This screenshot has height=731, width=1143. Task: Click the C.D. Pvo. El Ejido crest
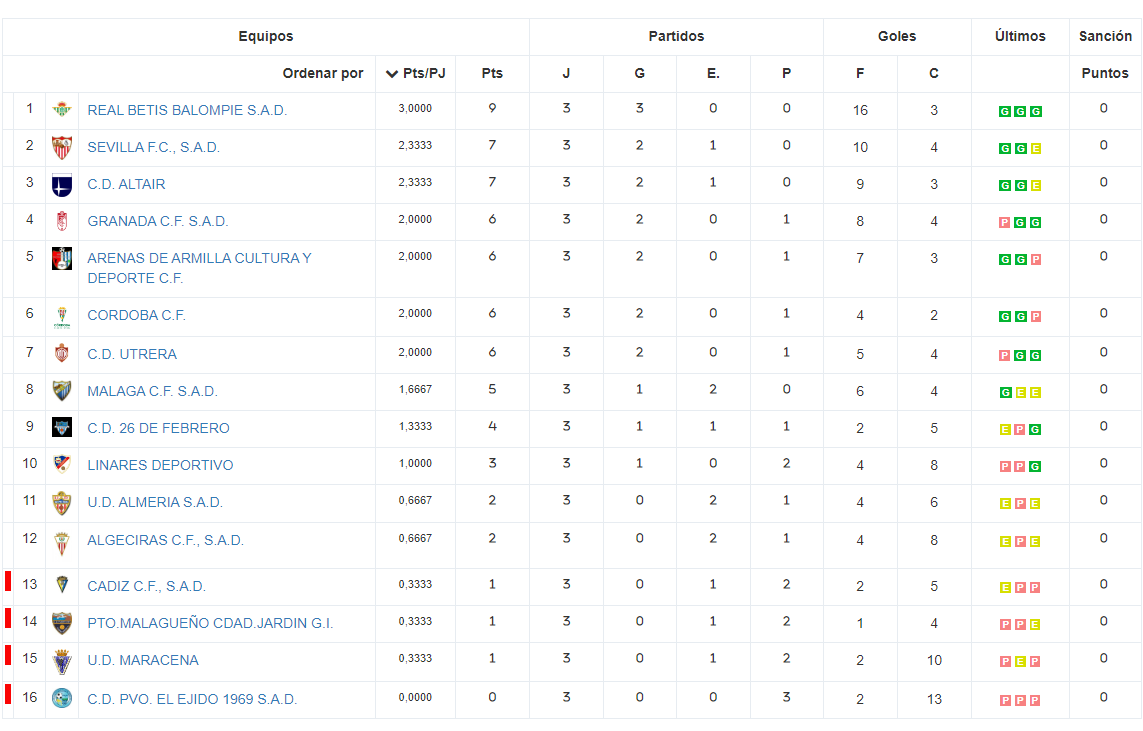tap(62, 698)
